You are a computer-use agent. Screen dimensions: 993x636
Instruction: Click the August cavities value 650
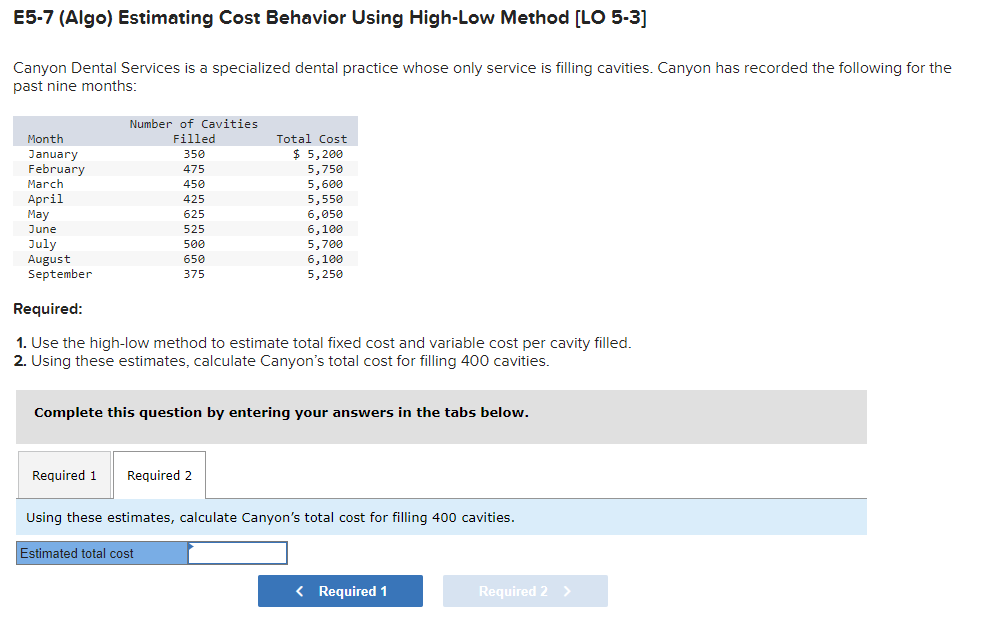click(193, 258)
